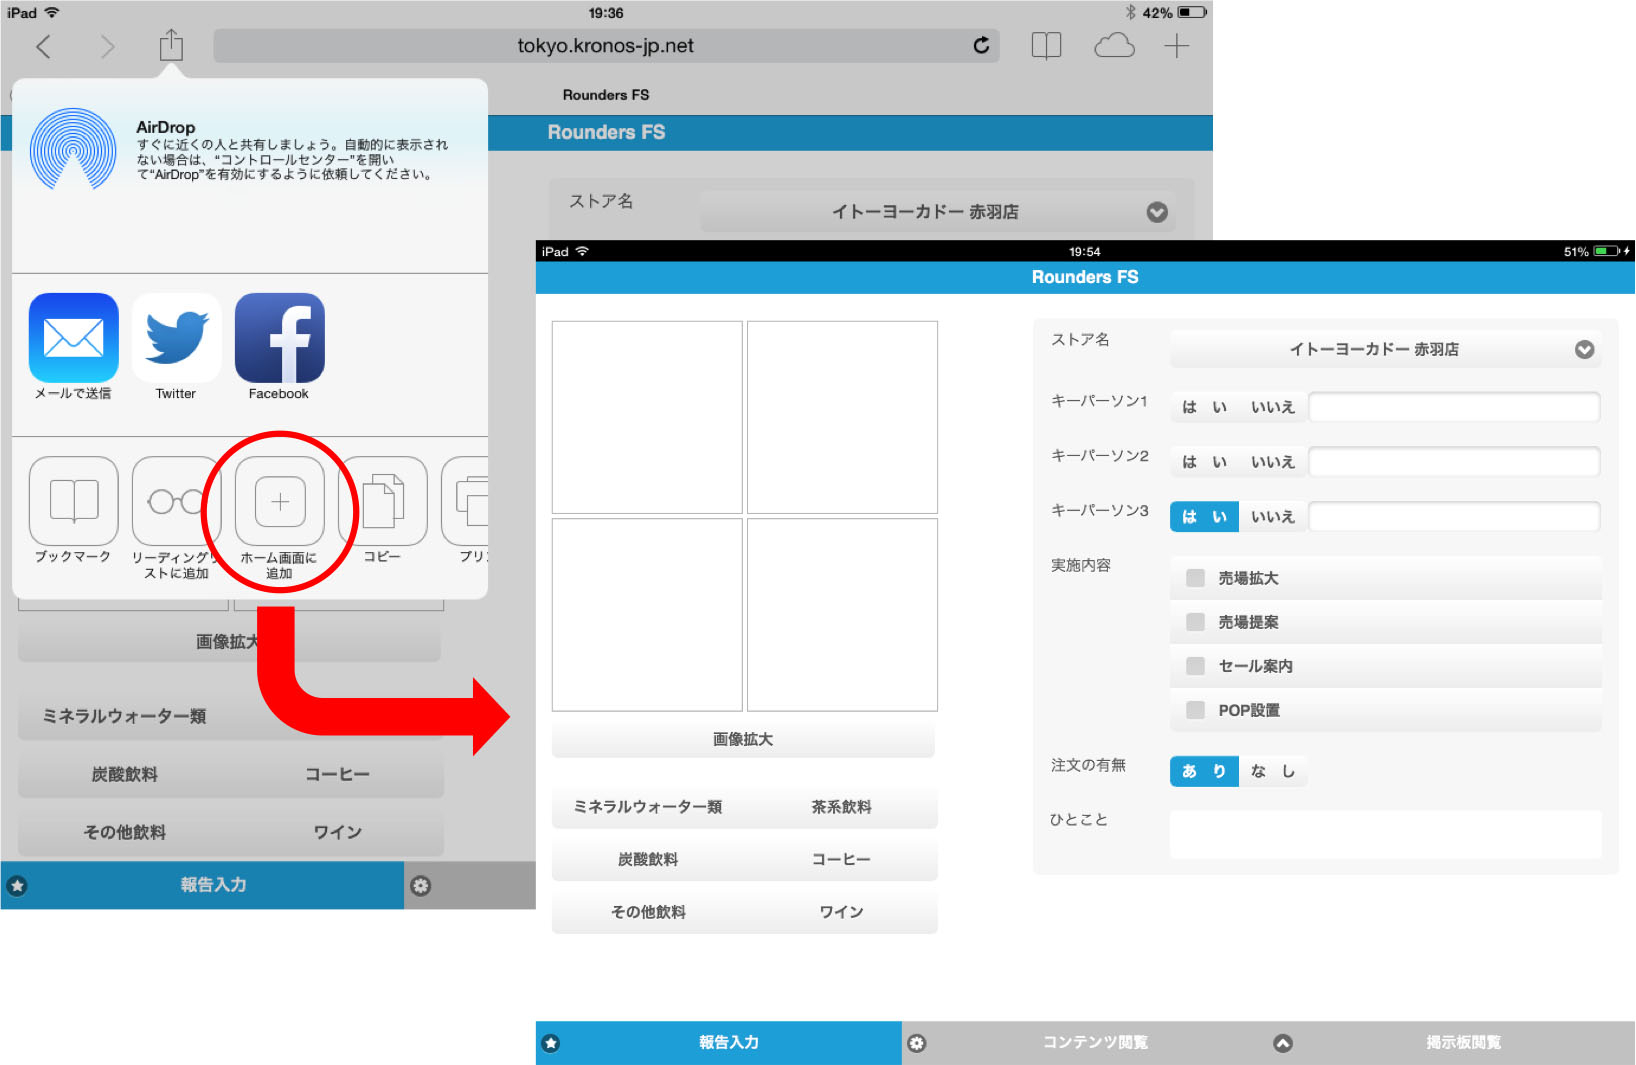This screenshot has width=1636, height=1065.
Task: Open iCloud Tabs cloud icon
Action: 1114,46
